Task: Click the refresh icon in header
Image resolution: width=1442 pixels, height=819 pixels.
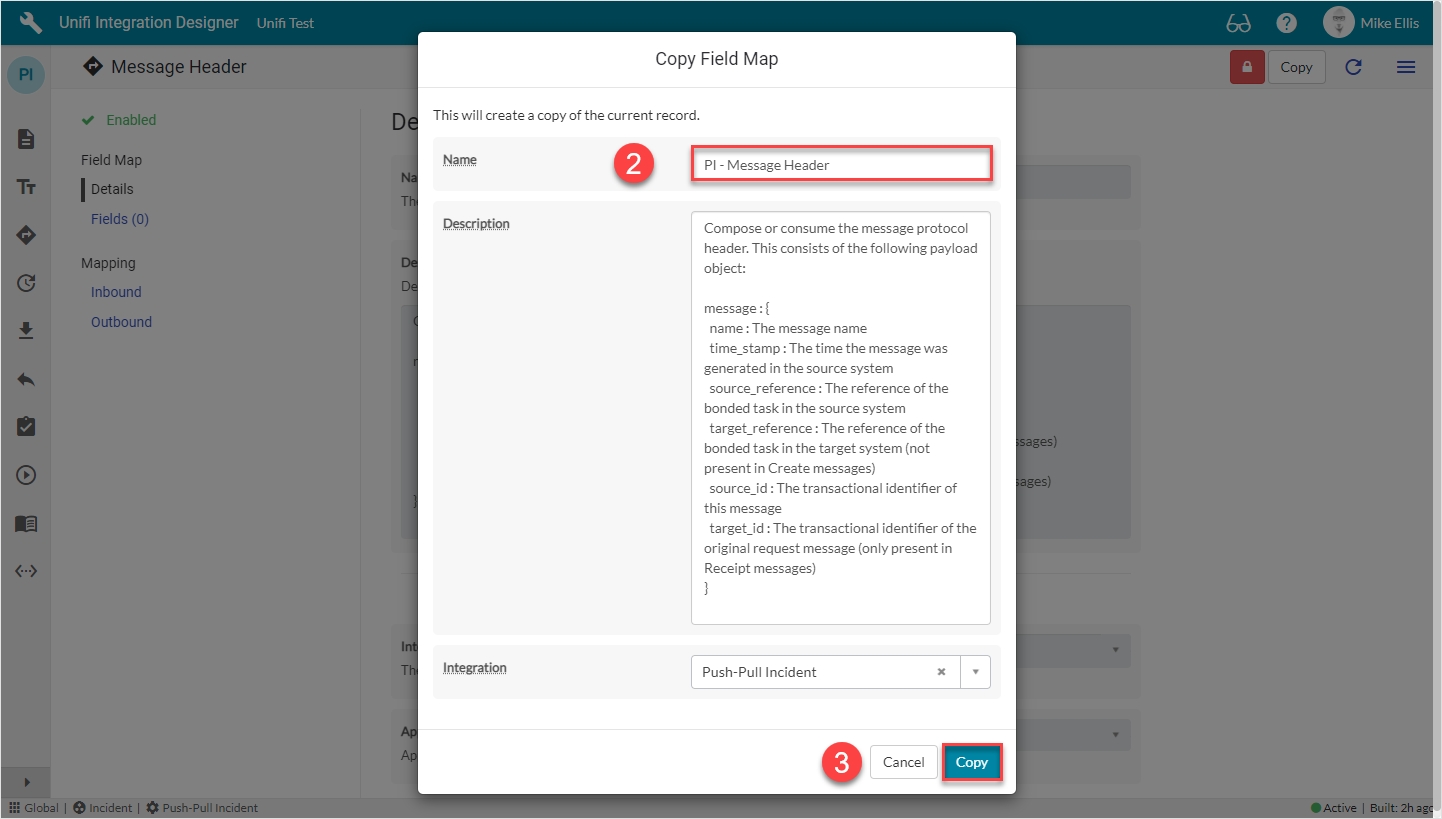Action: [x=1353, y=67]
